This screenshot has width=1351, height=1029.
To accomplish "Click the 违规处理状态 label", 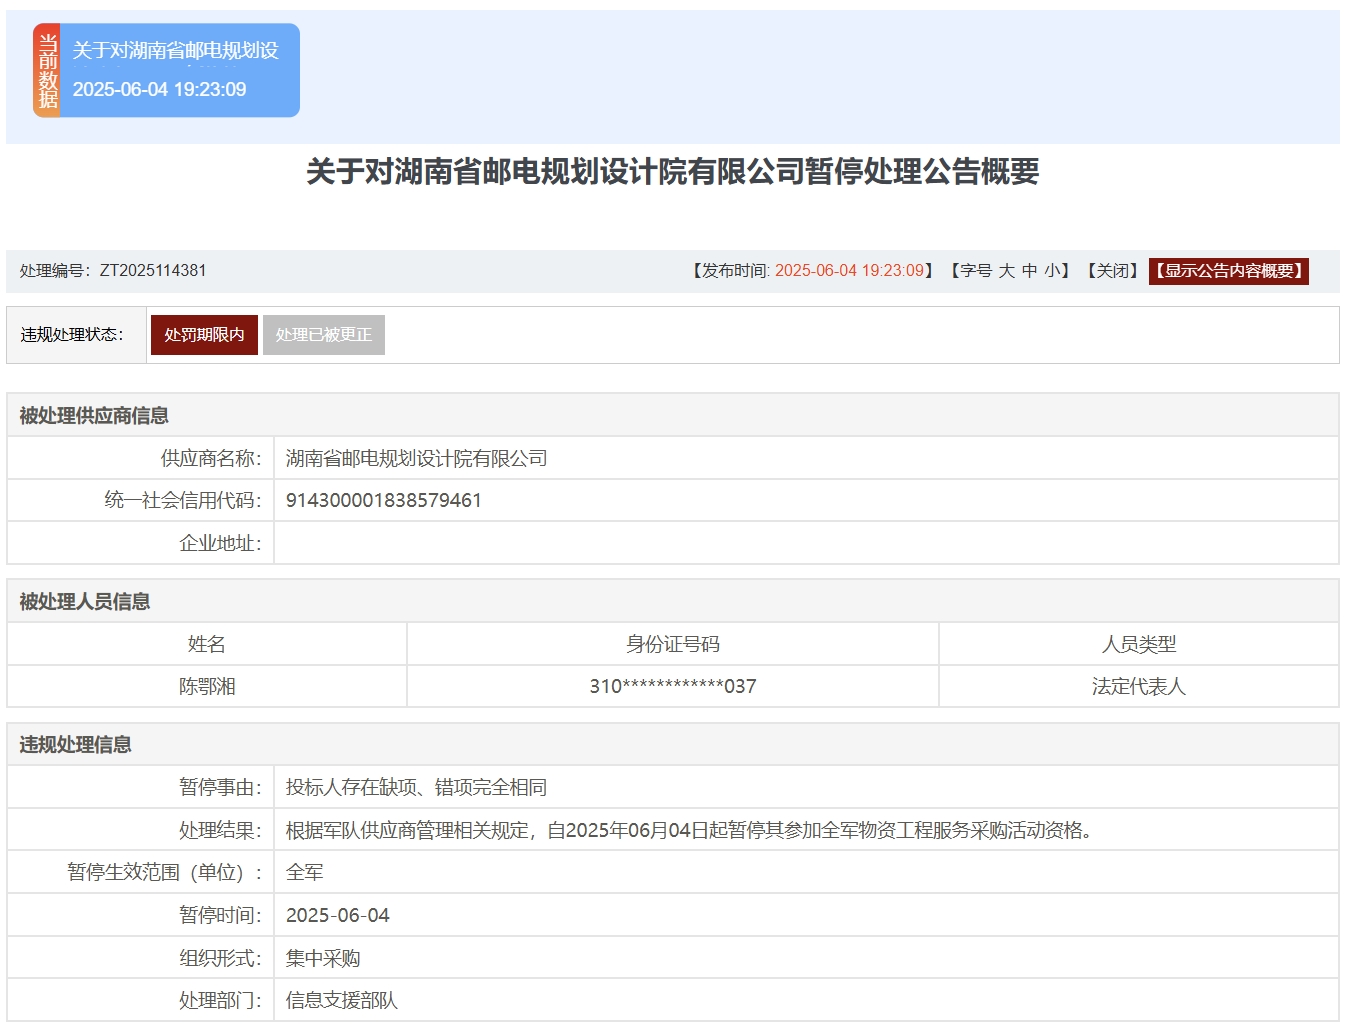I will tap(72, 335).
